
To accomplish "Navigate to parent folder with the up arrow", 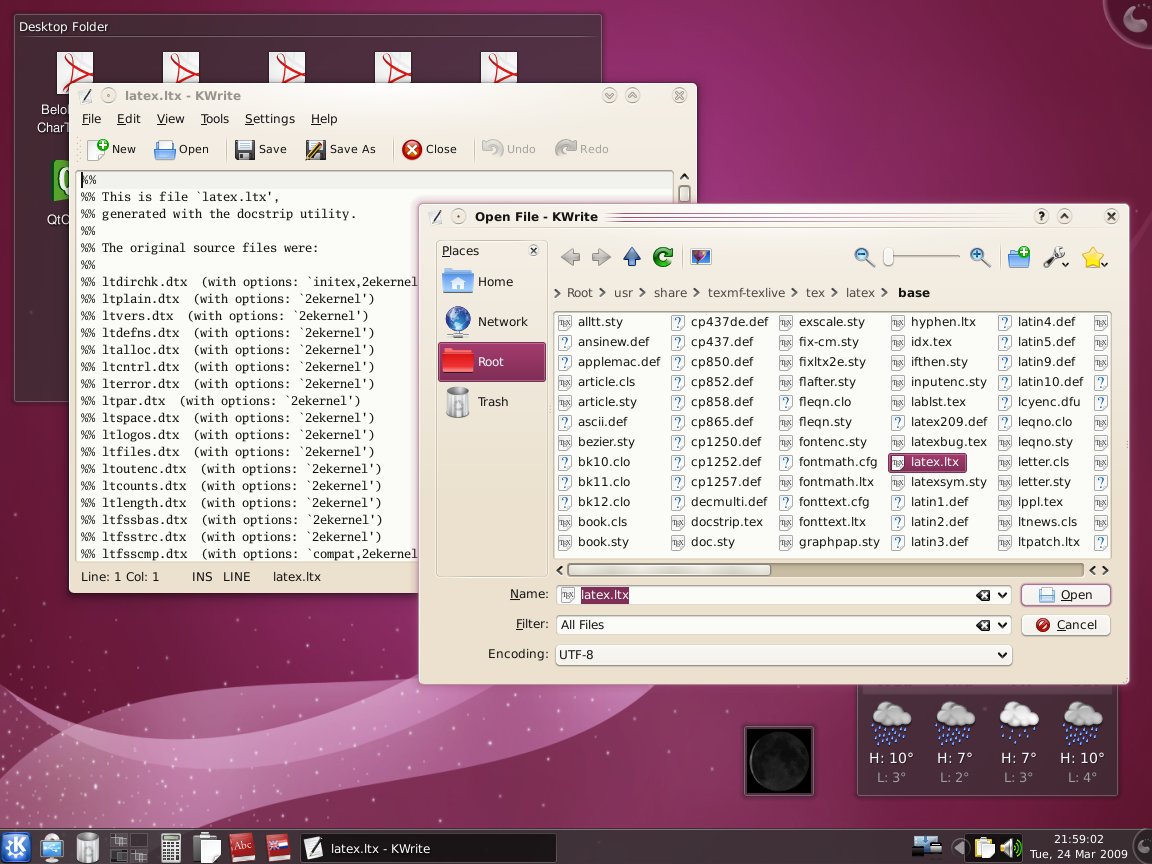I will click(632, 256).
